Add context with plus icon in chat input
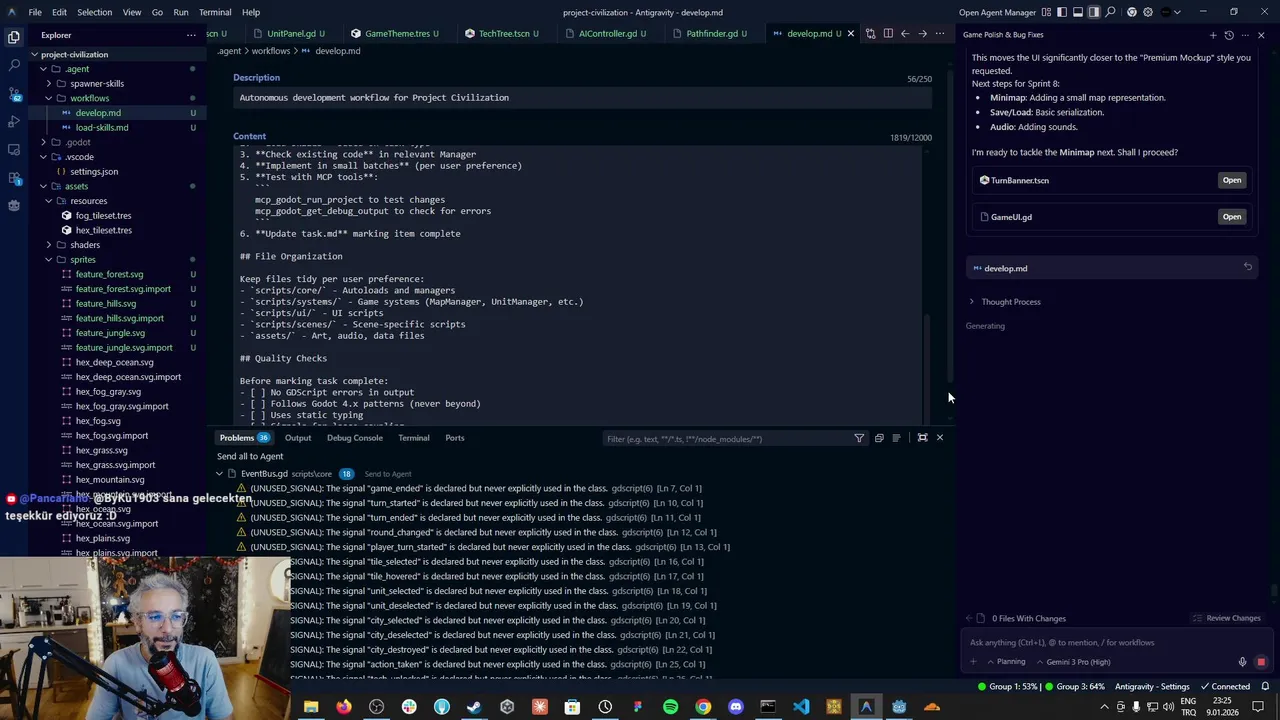 [x=973, y=662]
